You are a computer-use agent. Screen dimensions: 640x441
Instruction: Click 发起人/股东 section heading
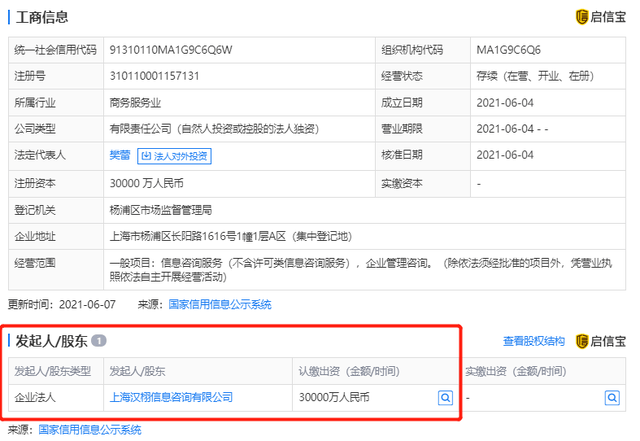51,341
